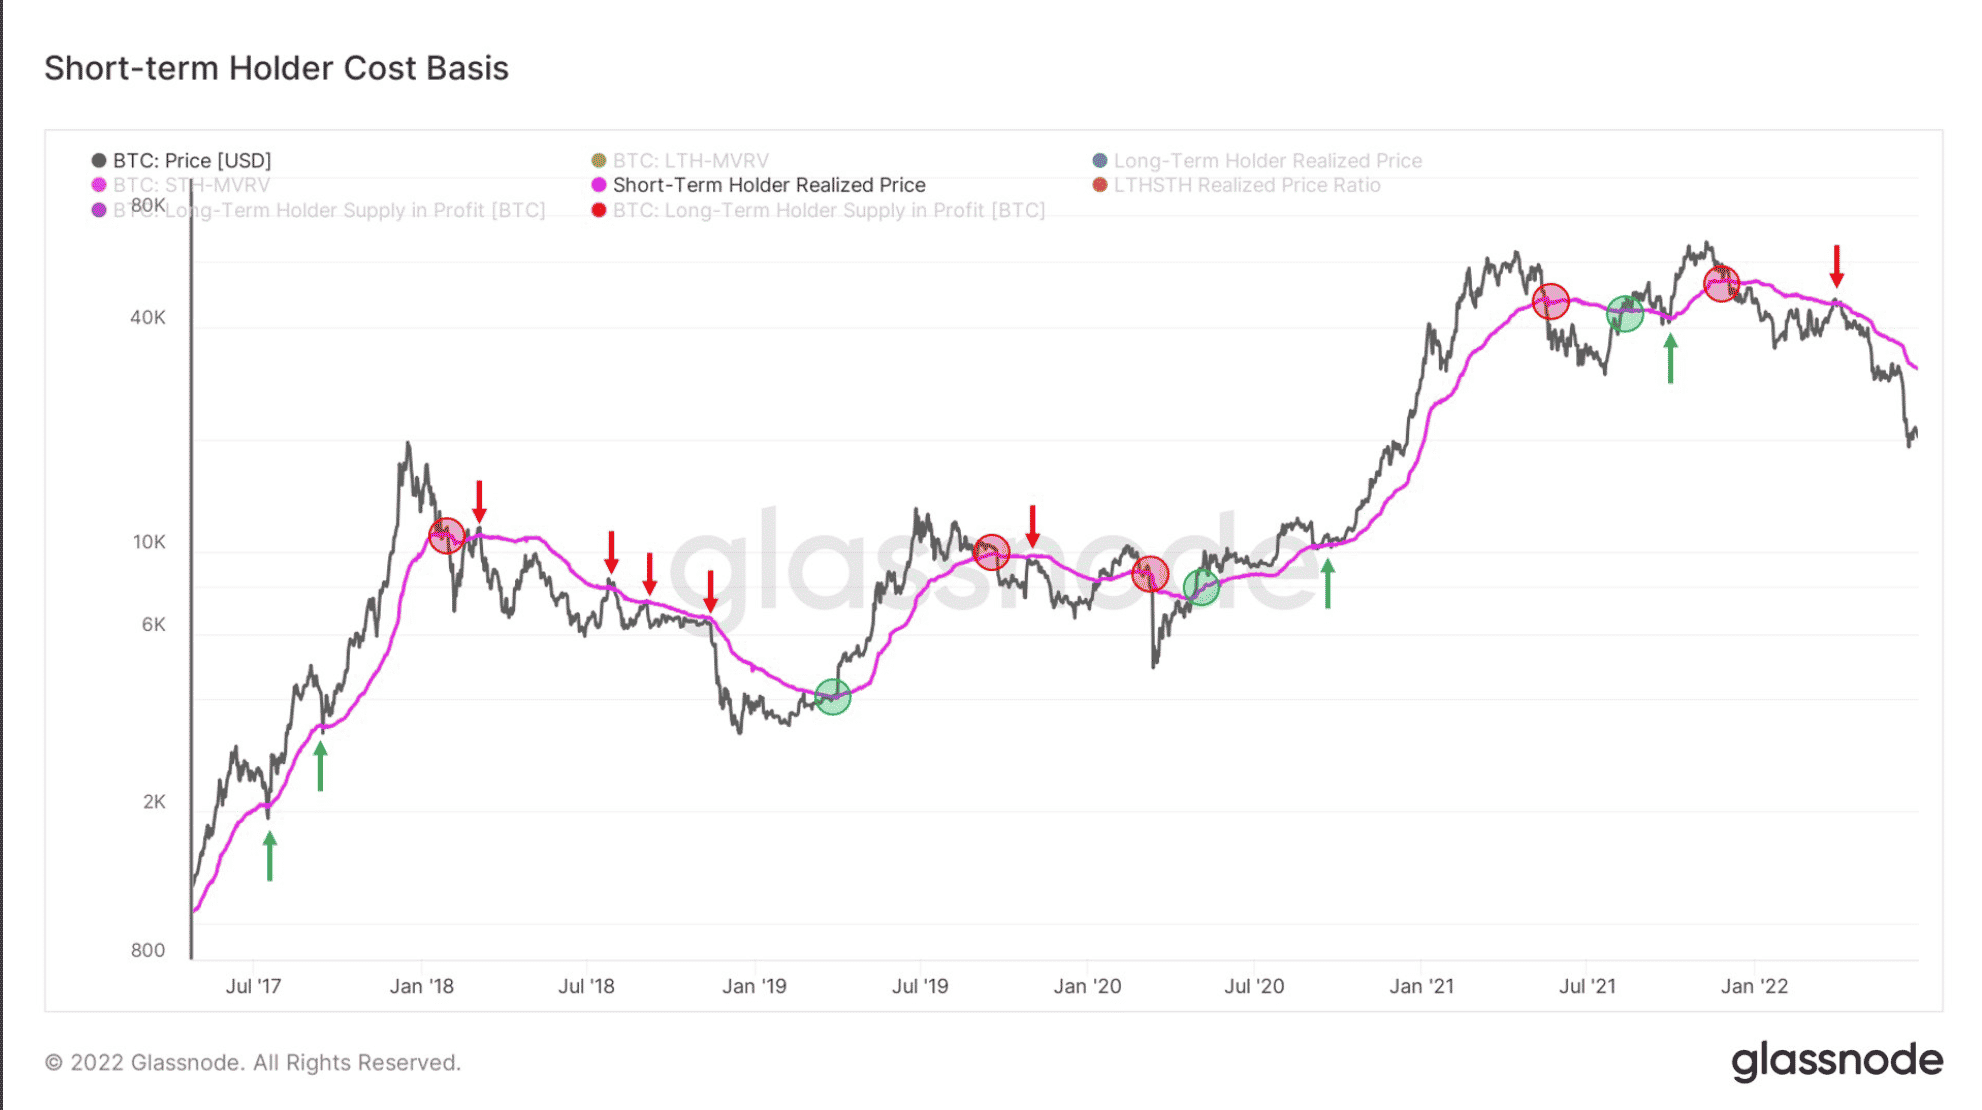Viewport: 1982px width, 1110px height.
Task: Enable the LTHSTH Realized Price Ratio series
Action: (x=1246, y=185)
